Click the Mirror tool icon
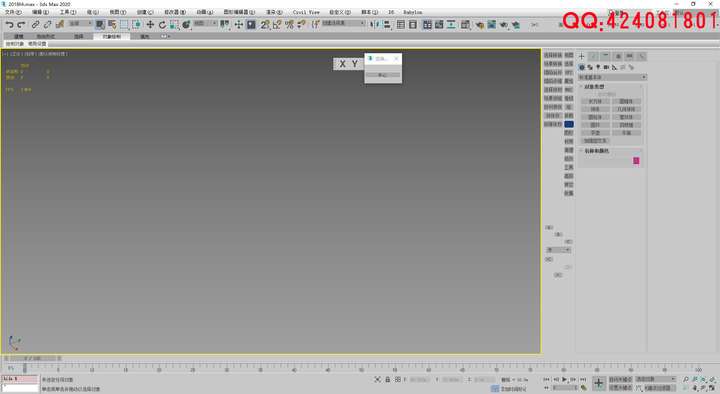Viewport: 720px width, 394px height. (x=375, y=25)
